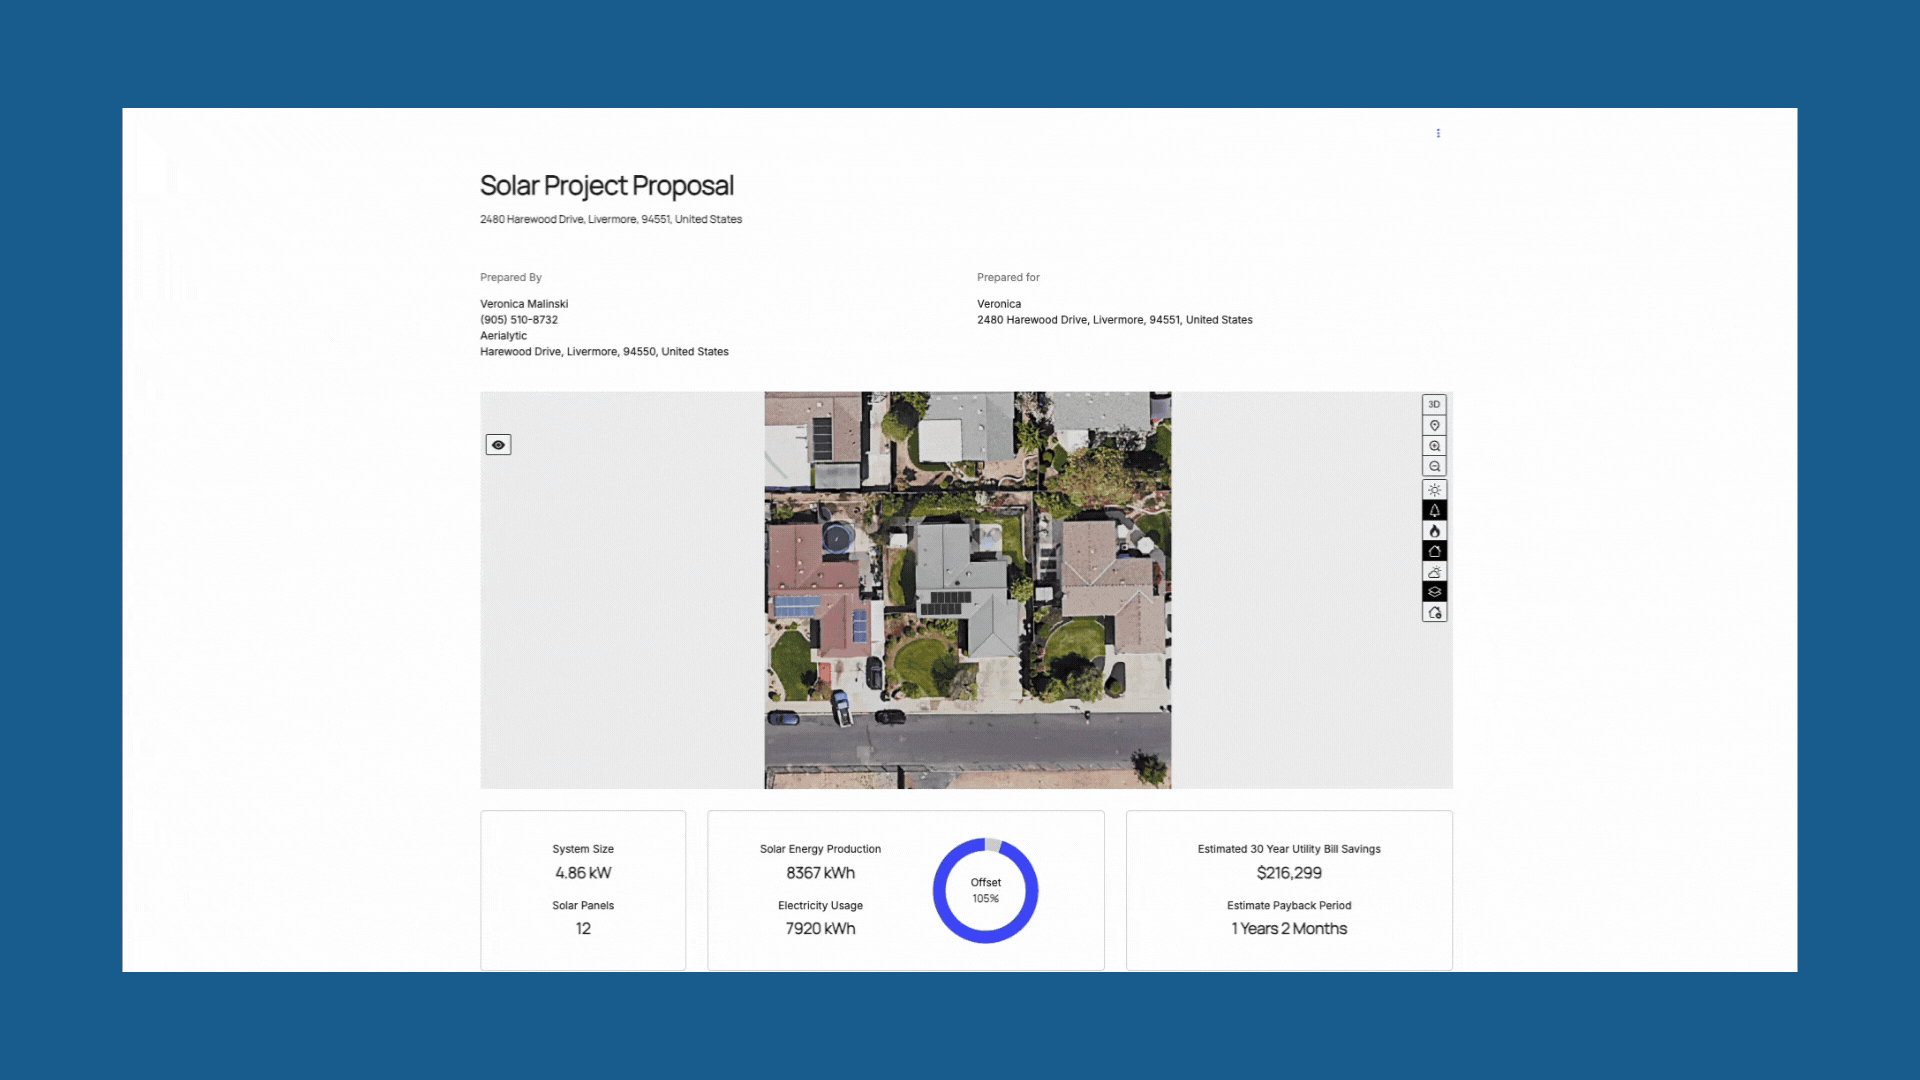Zoom out of the aerial map
The height and width of the screenshot is (1080, 1920).
(1434, 467)
